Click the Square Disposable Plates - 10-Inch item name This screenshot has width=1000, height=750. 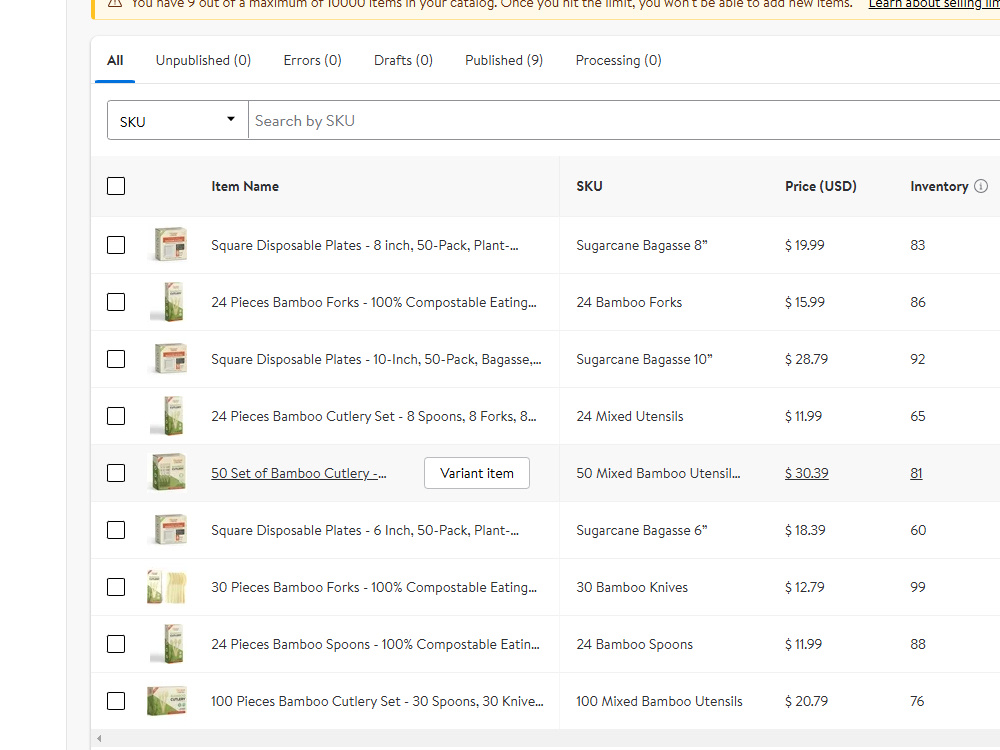pos(376,359)
